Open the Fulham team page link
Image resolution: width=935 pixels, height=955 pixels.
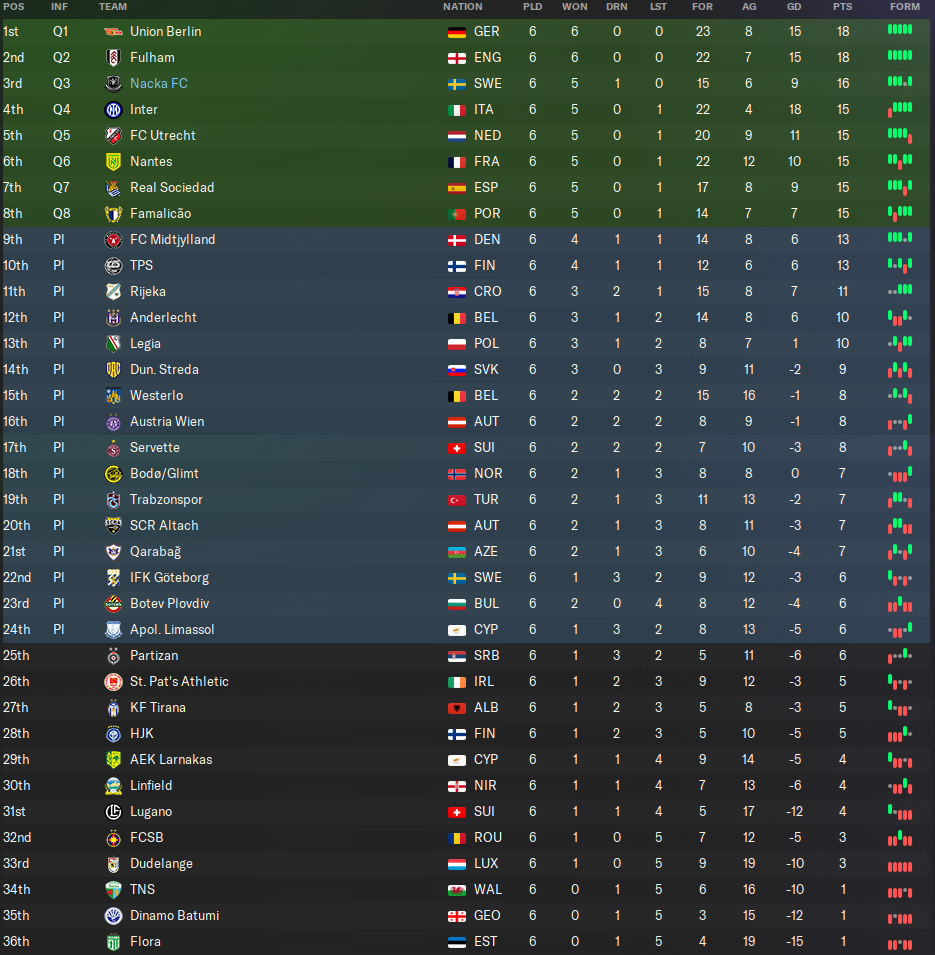[x=152, y=57]
